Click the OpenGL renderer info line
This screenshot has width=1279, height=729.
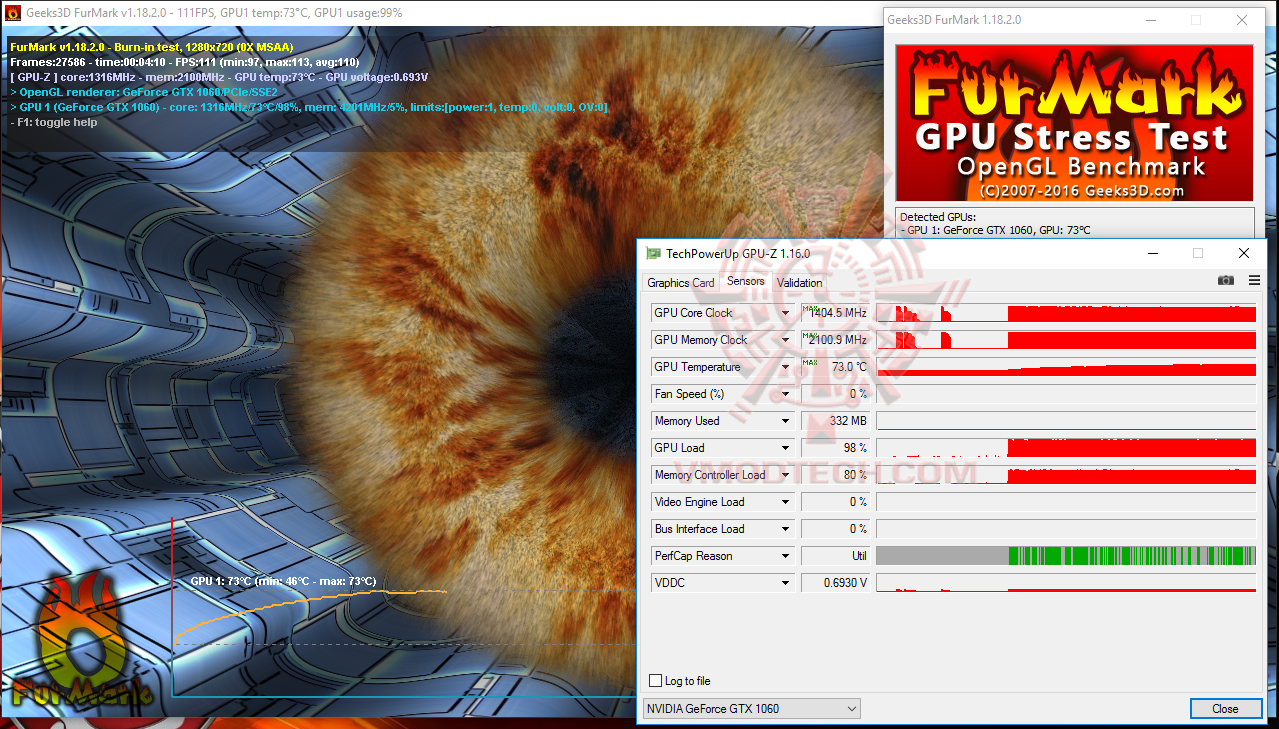[x=144, y=92]
